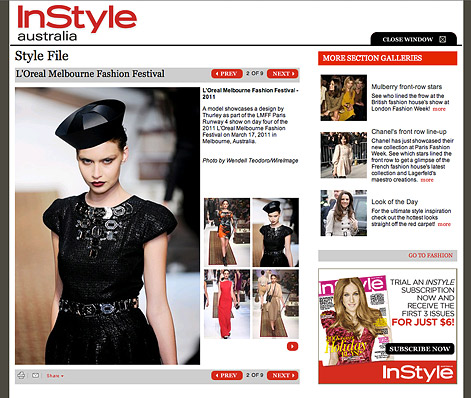The image size is (471, 398).
Task: Open the Share dropdown
Action: [x=55, y=376]
